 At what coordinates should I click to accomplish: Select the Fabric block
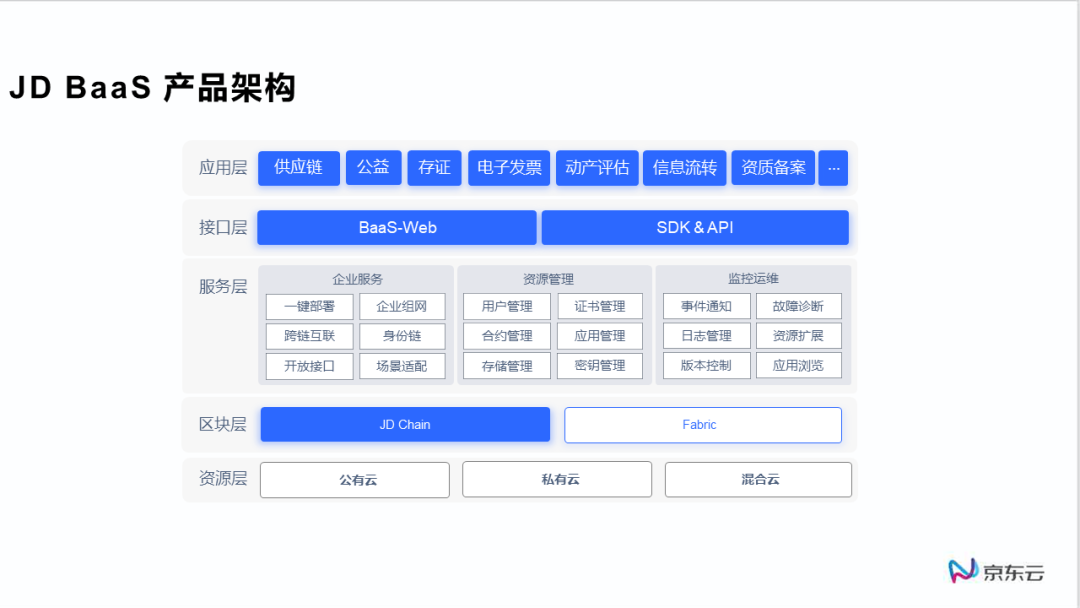point(703,425)
